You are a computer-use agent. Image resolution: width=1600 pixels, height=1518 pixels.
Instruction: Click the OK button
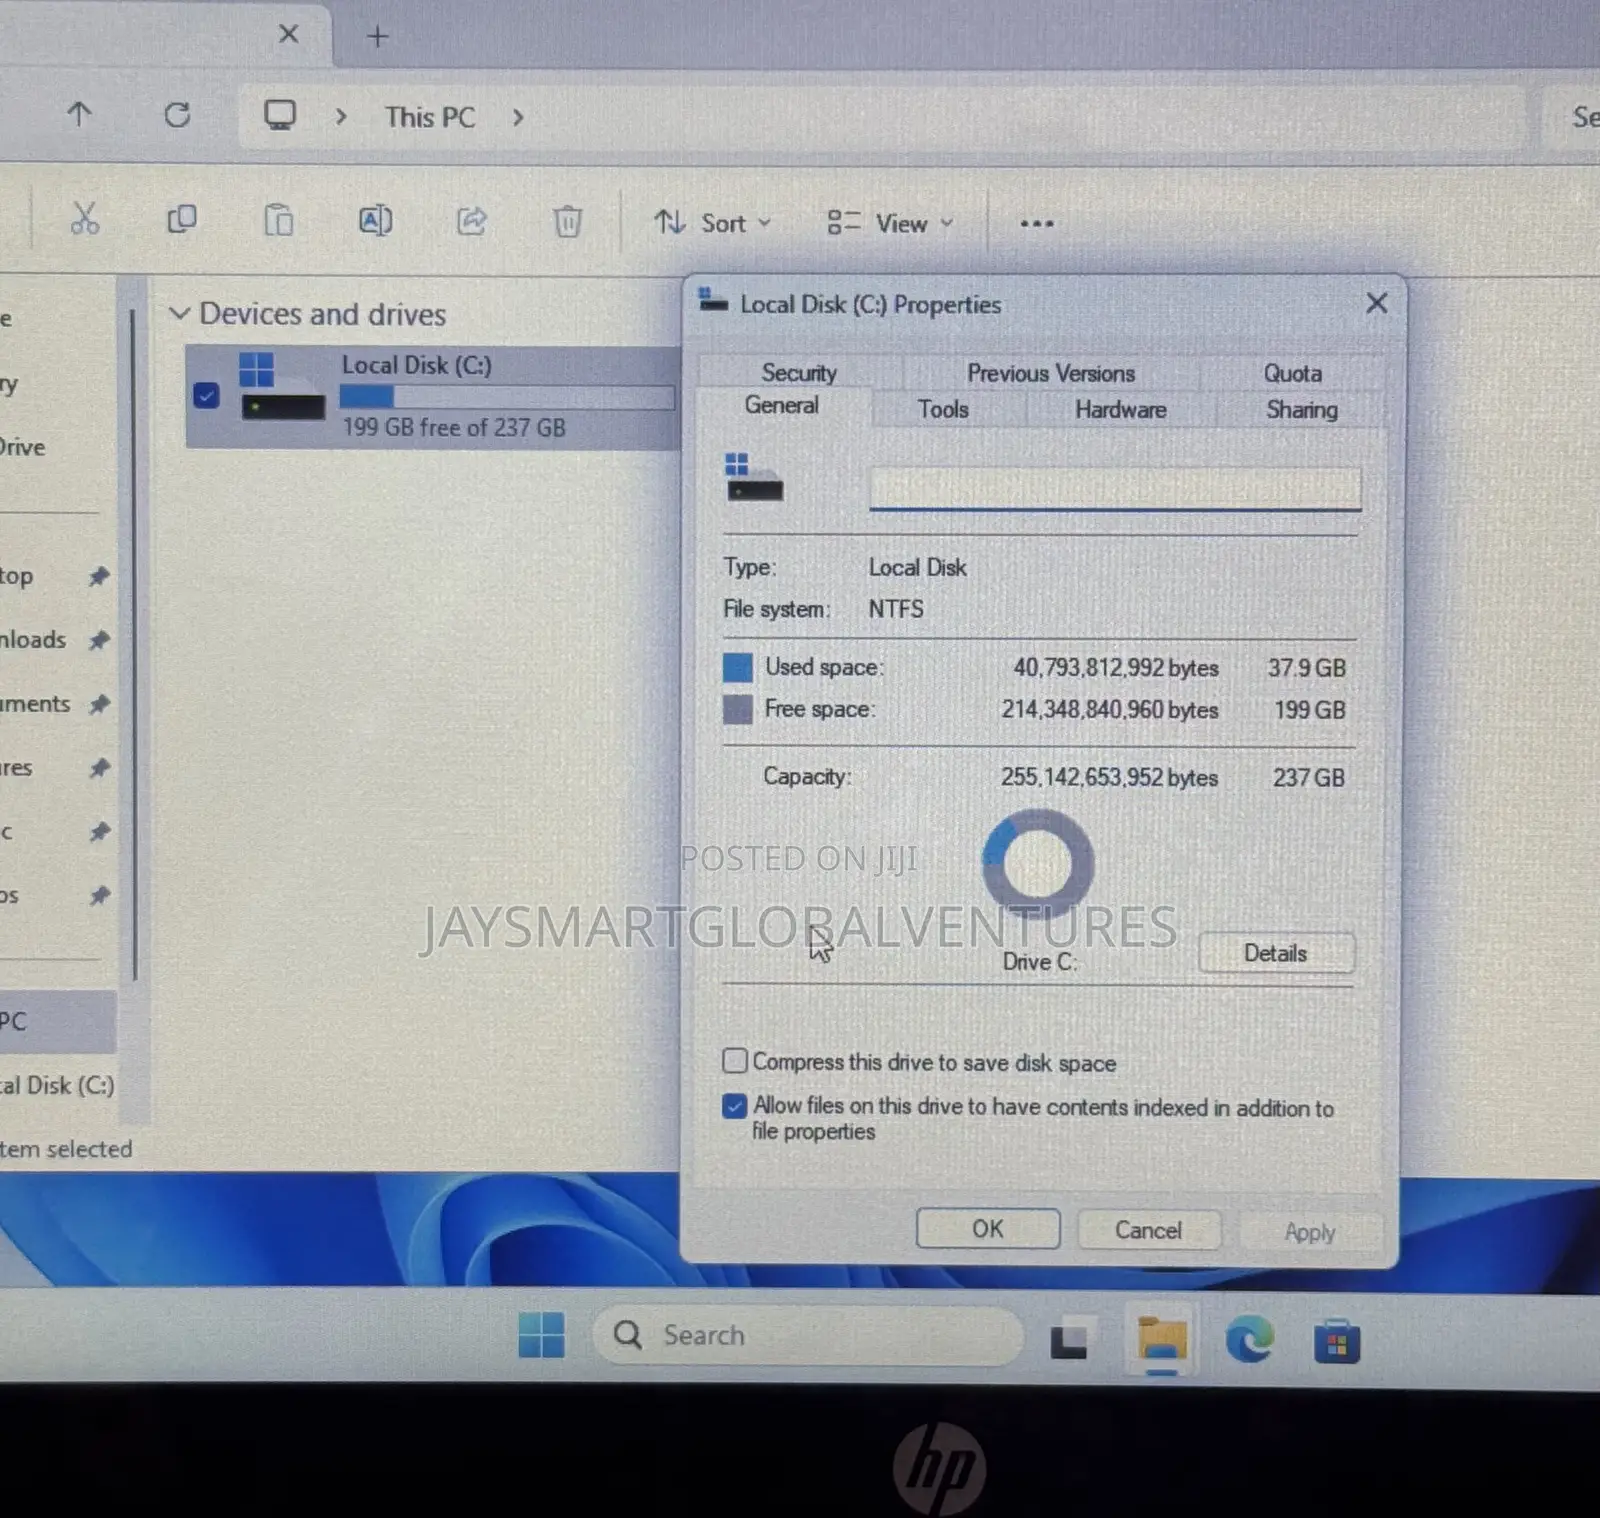point(988,1229)
